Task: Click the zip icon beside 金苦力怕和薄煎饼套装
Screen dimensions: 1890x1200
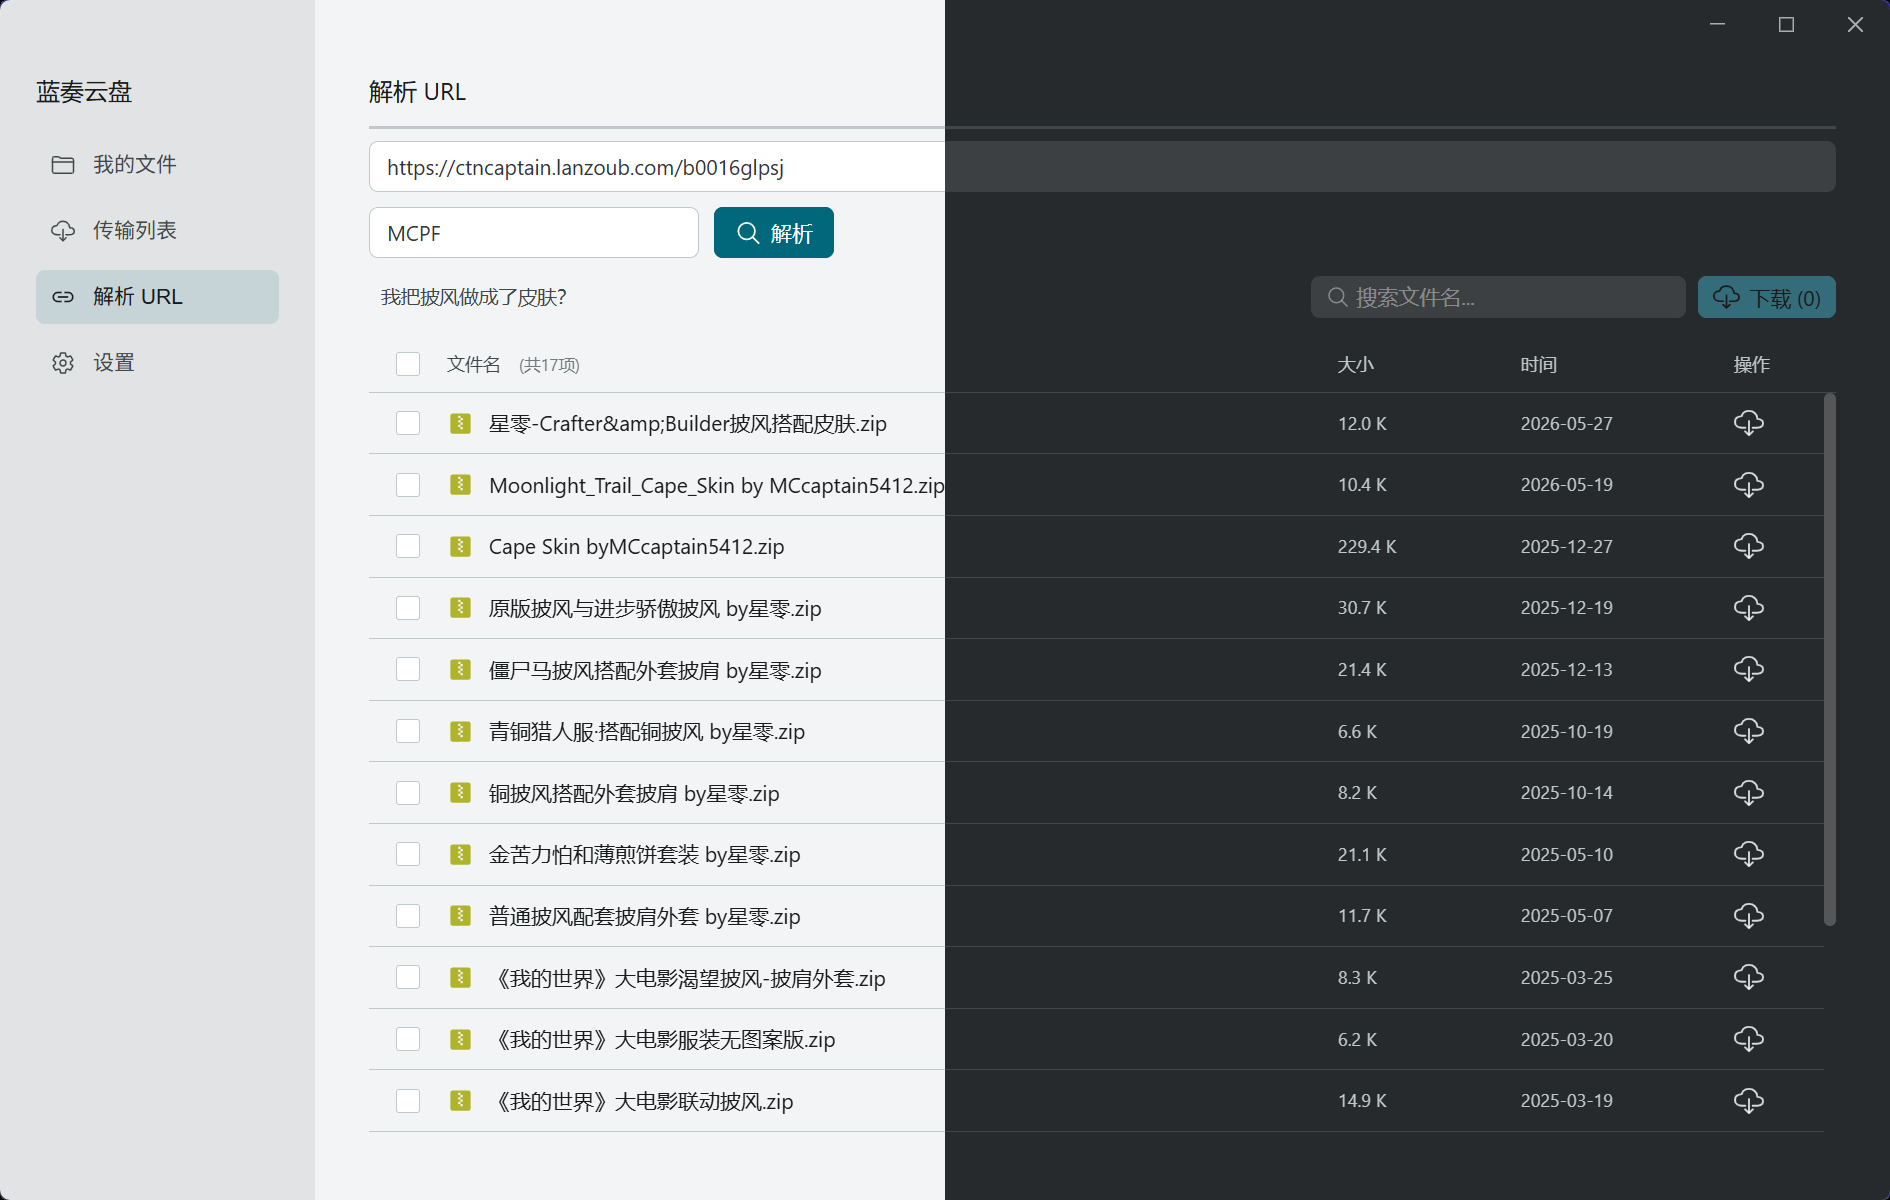Action: (460, 854)
